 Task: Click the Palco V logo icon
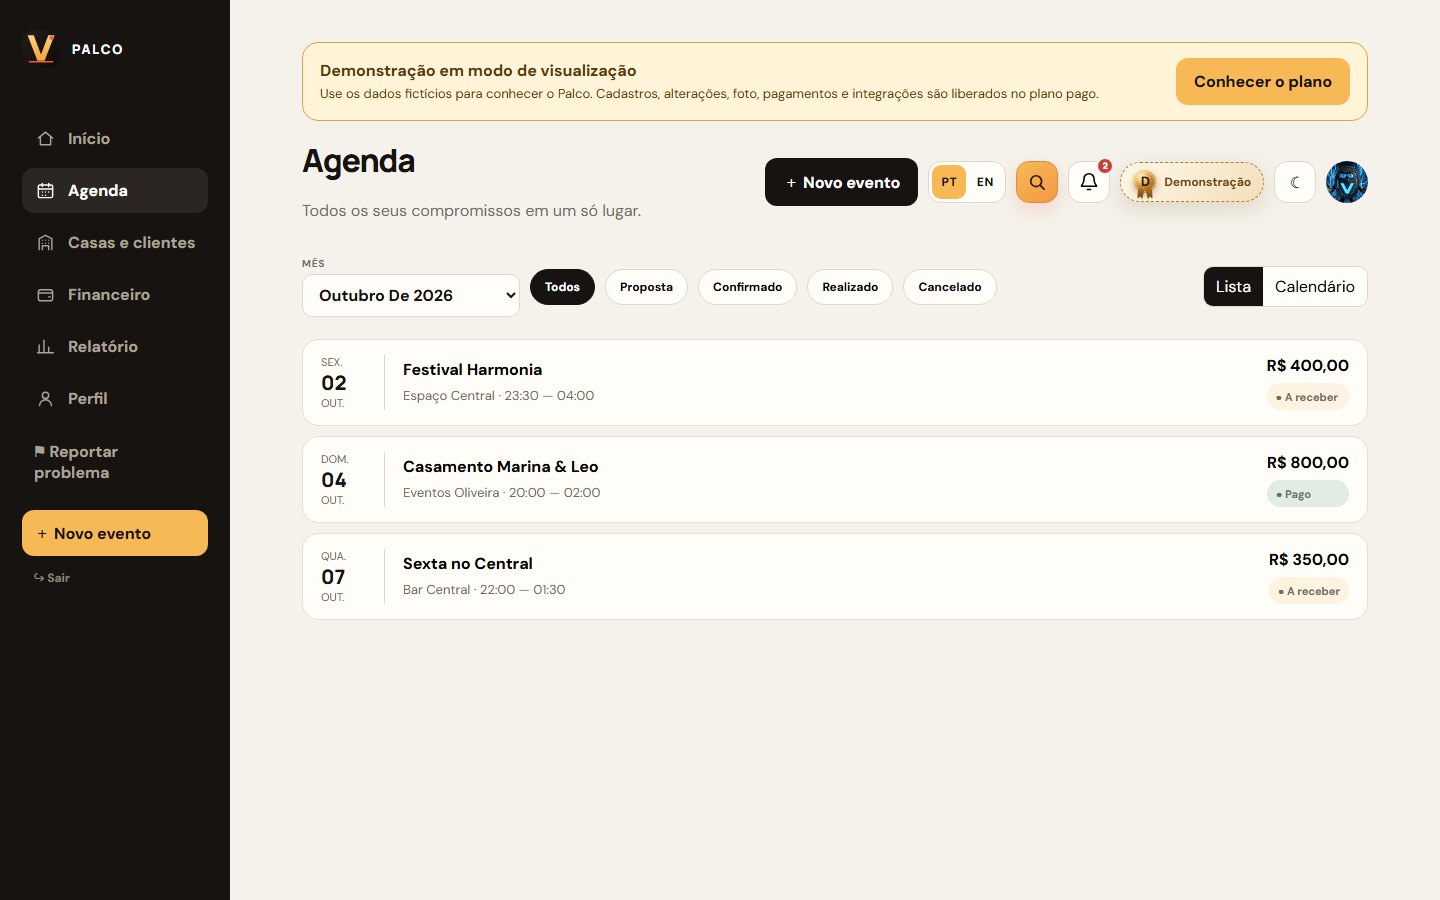point(41,49)
